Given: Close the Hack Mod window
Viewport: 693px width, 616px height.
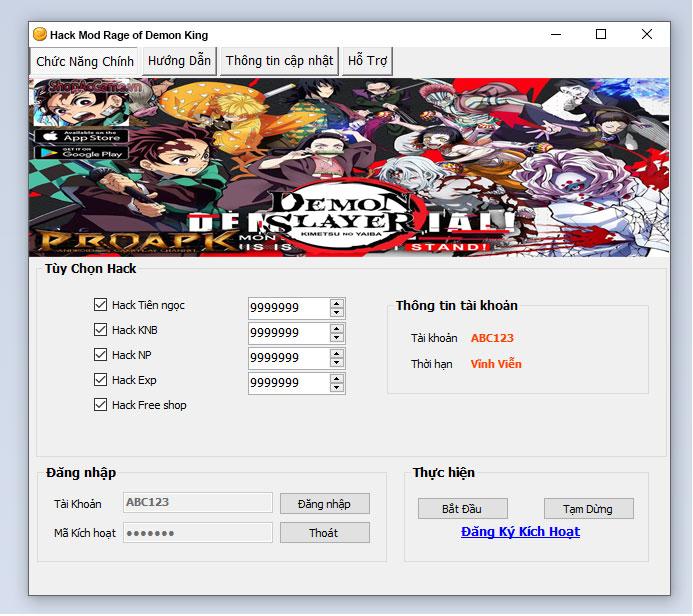Looking at the screenshot, I should tap(647, 34).
